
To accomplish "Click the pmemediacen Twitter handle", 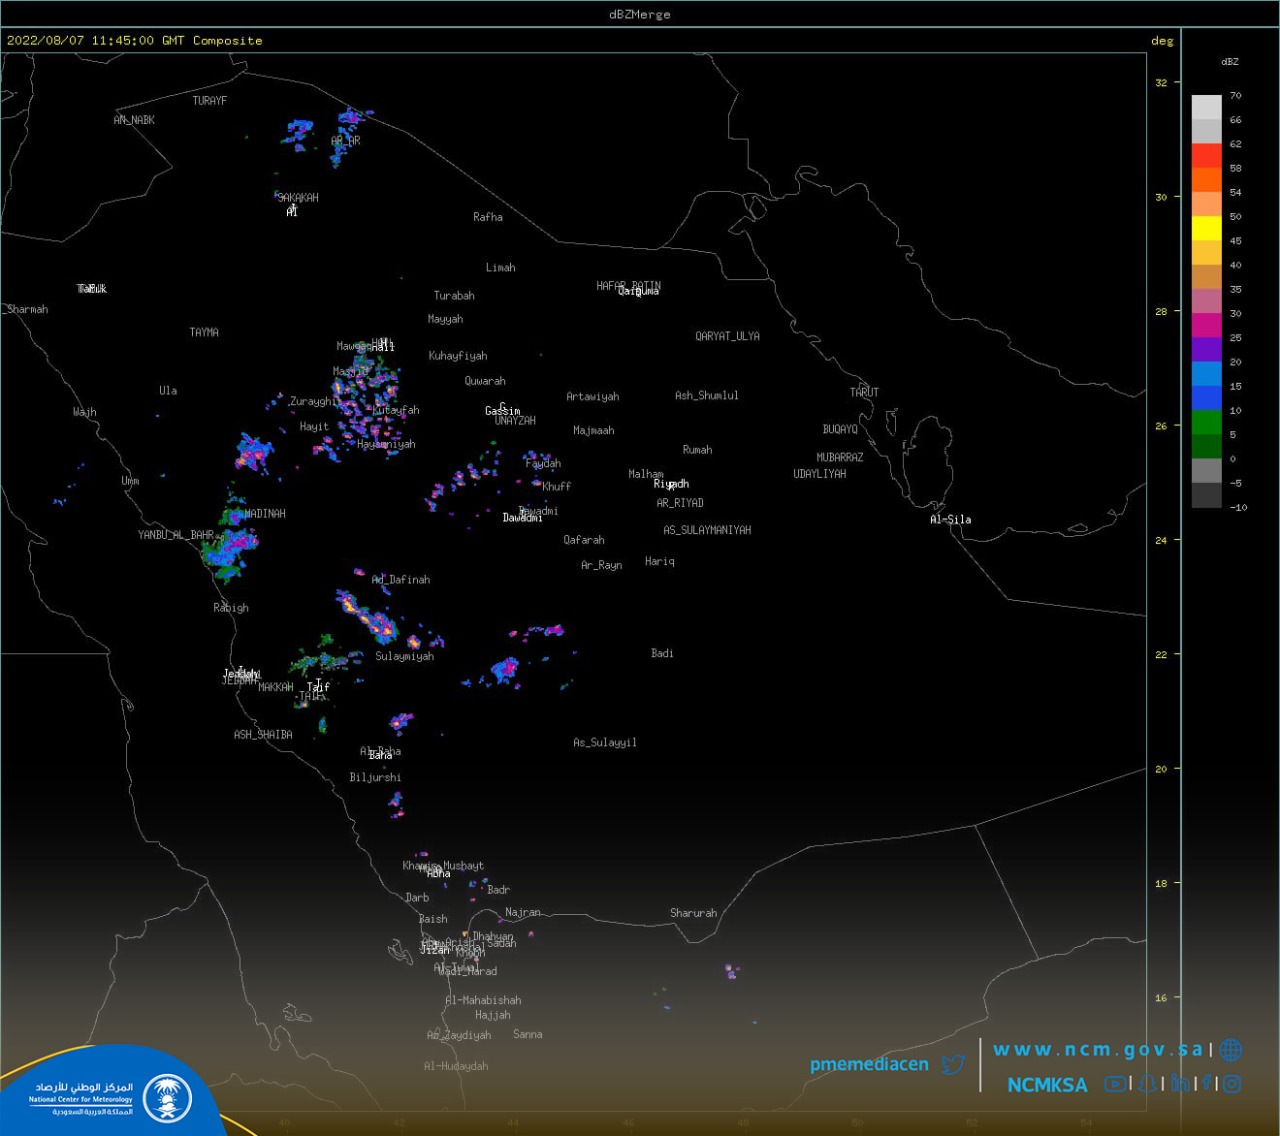I will tap(869, 1064).
